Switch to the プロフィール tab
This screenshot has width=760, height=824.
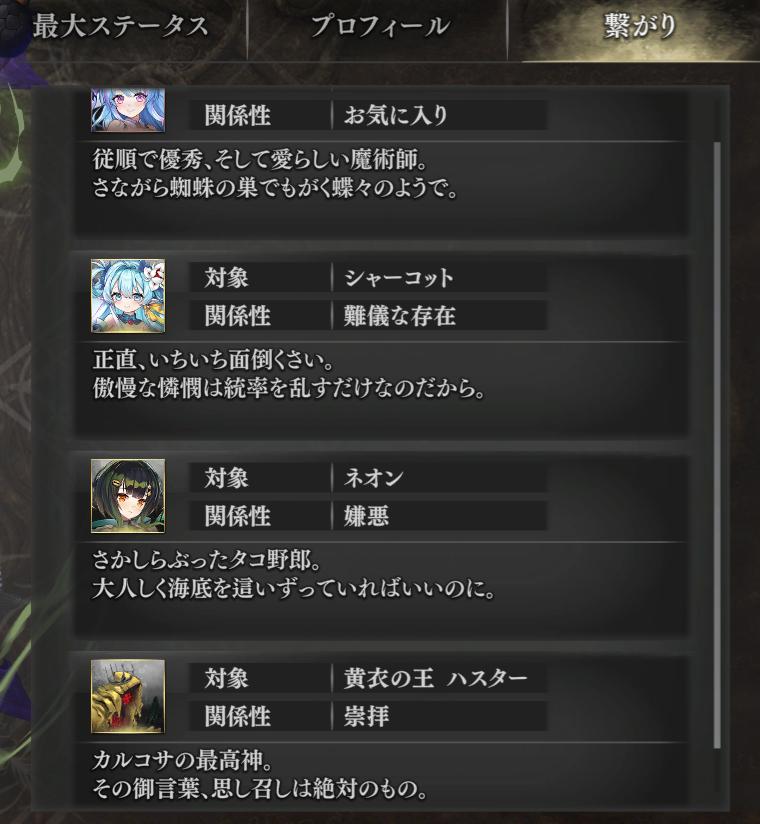pyautogui.click(x=379, y=26)
